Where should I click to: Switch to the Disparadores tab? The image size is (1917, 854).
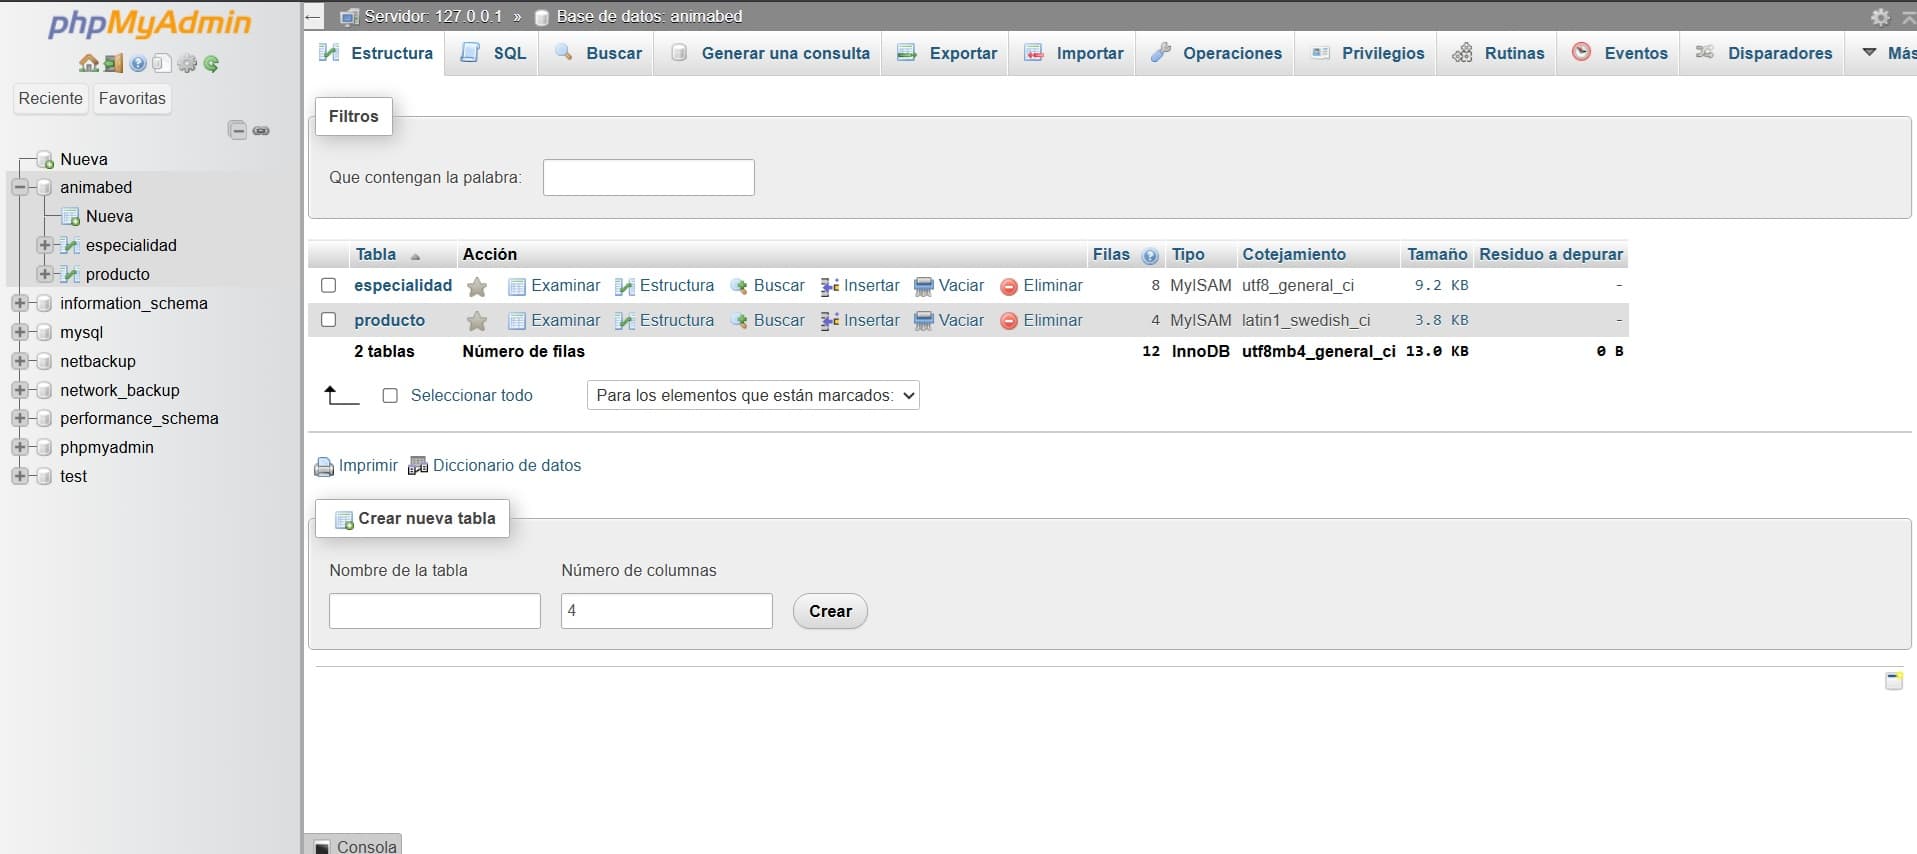coord(1763,53)
